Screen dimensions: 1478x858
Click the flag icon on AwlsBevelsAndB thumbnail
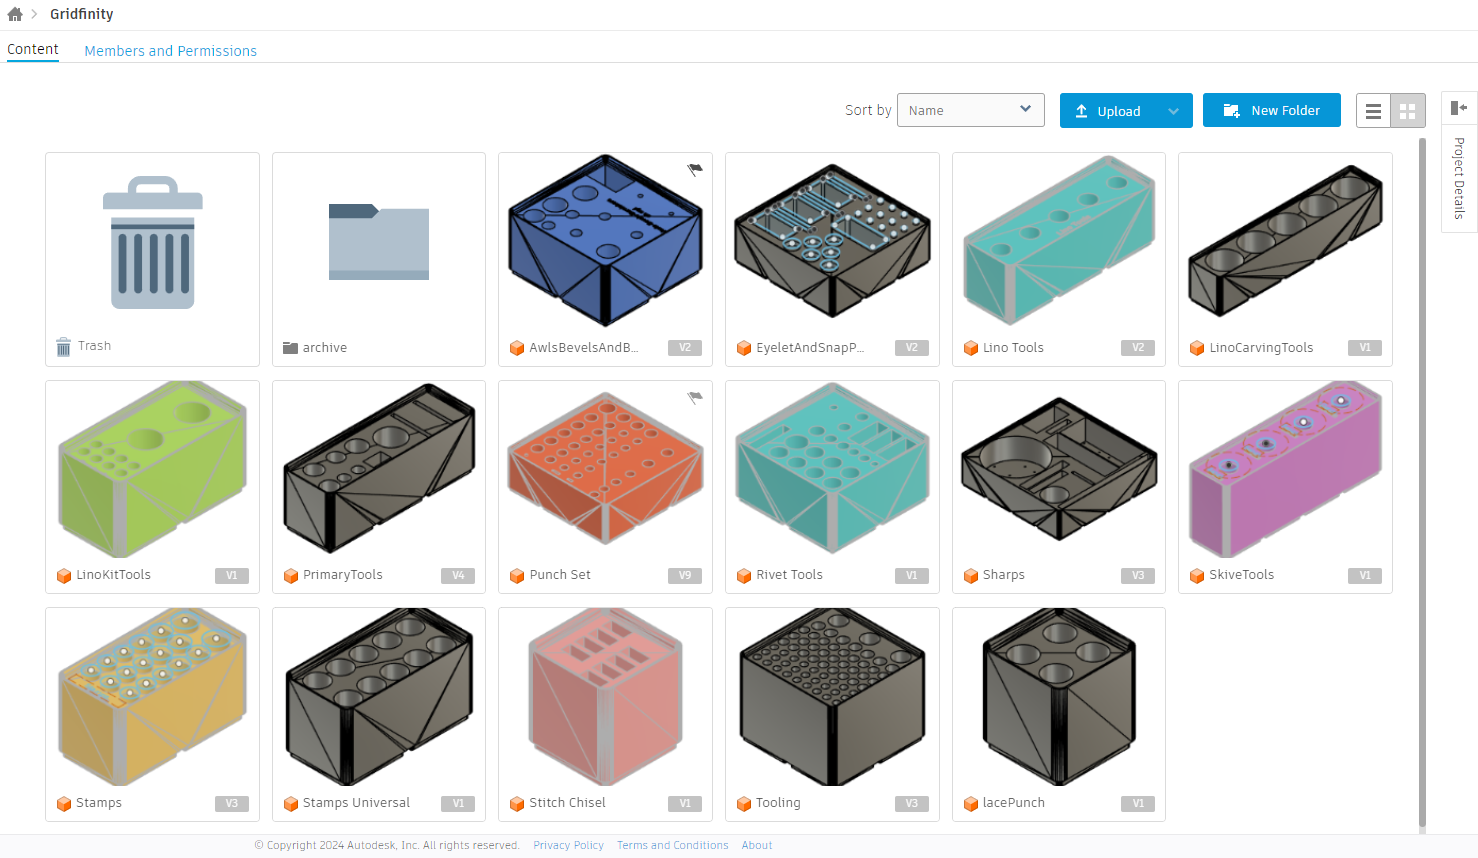[x=693, y=169]
